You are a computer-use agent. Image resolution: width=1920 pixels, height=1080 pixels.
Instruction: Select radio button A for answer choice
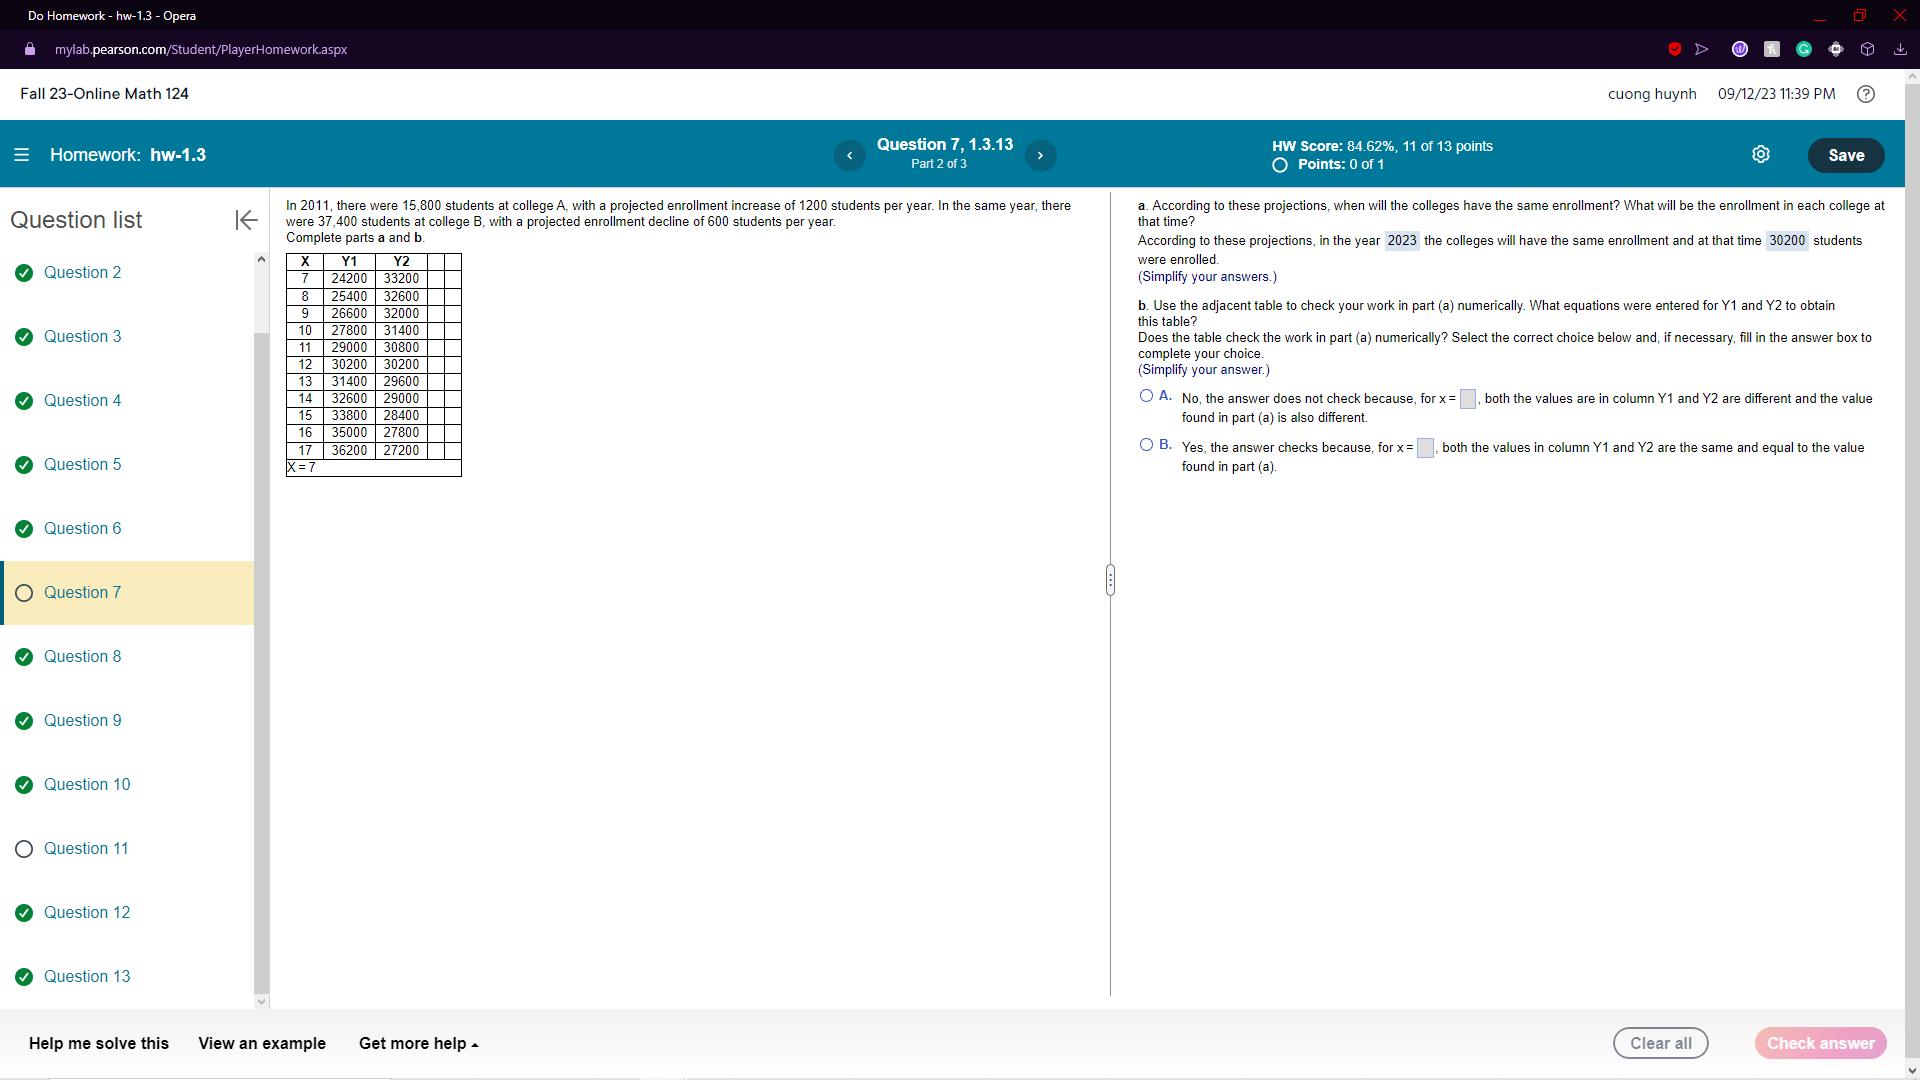1147,395
